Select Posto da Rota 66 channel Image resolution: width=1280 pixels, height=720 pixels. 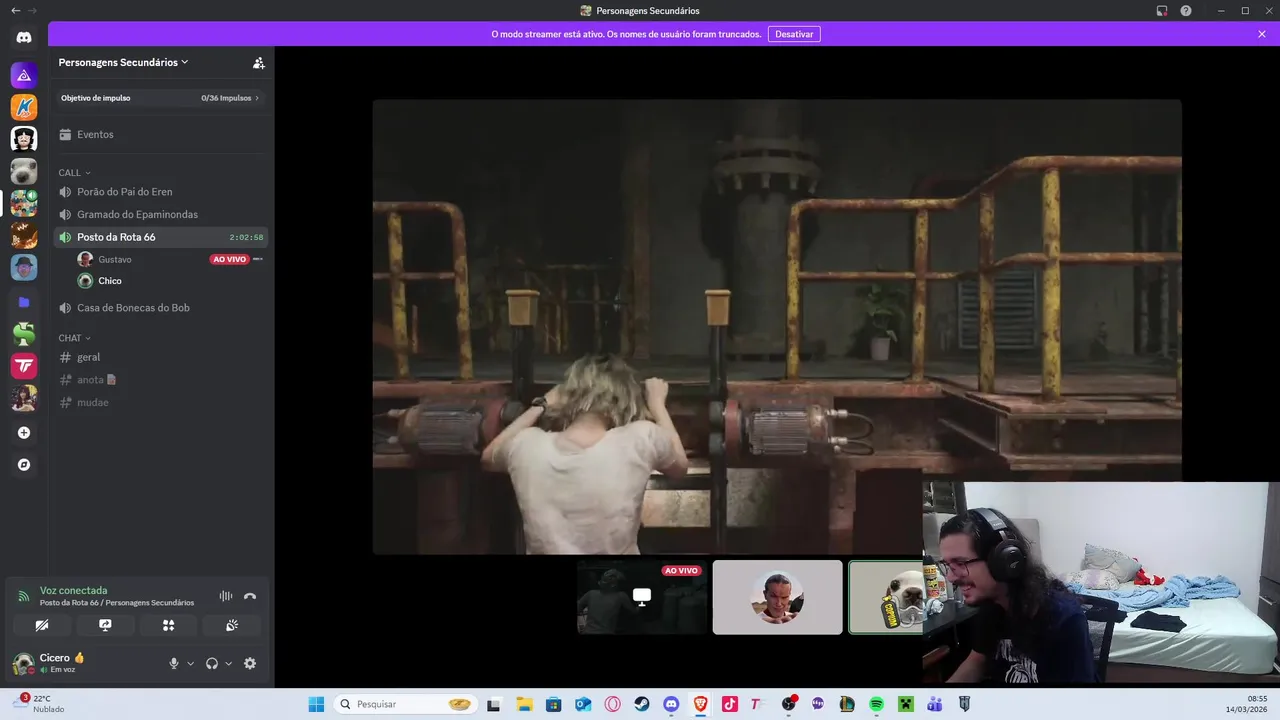click(161, 237)
